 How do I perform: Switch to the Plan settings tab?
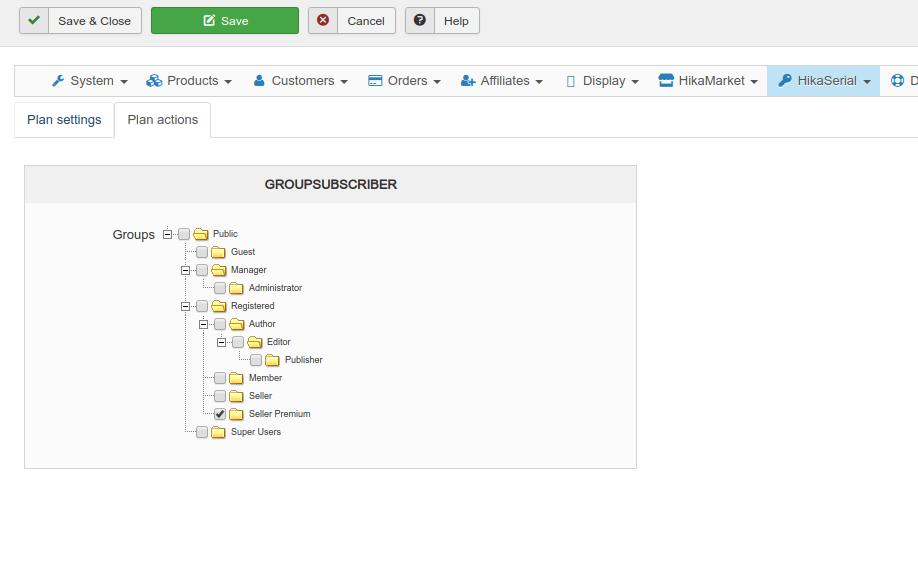point(64,120)
